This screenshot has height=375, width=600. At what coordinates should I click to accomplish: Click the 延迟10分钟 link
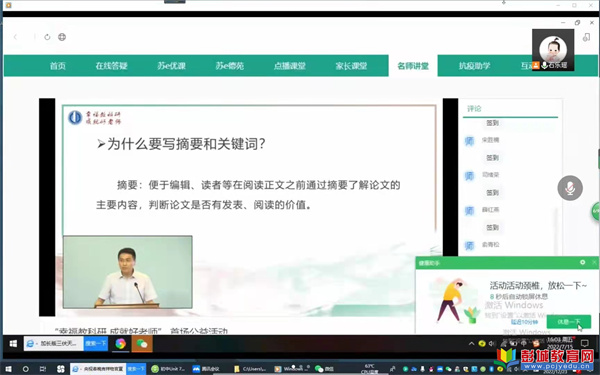pyautogui.click(x=524, y=322)
